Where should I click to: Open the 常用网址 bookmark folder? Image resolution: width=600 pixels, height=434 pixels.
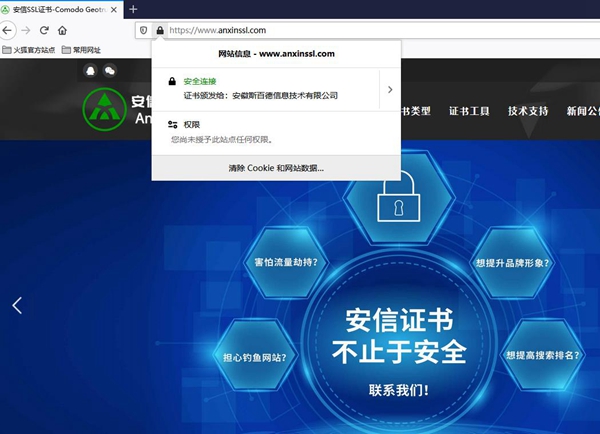tap(81, 49)
